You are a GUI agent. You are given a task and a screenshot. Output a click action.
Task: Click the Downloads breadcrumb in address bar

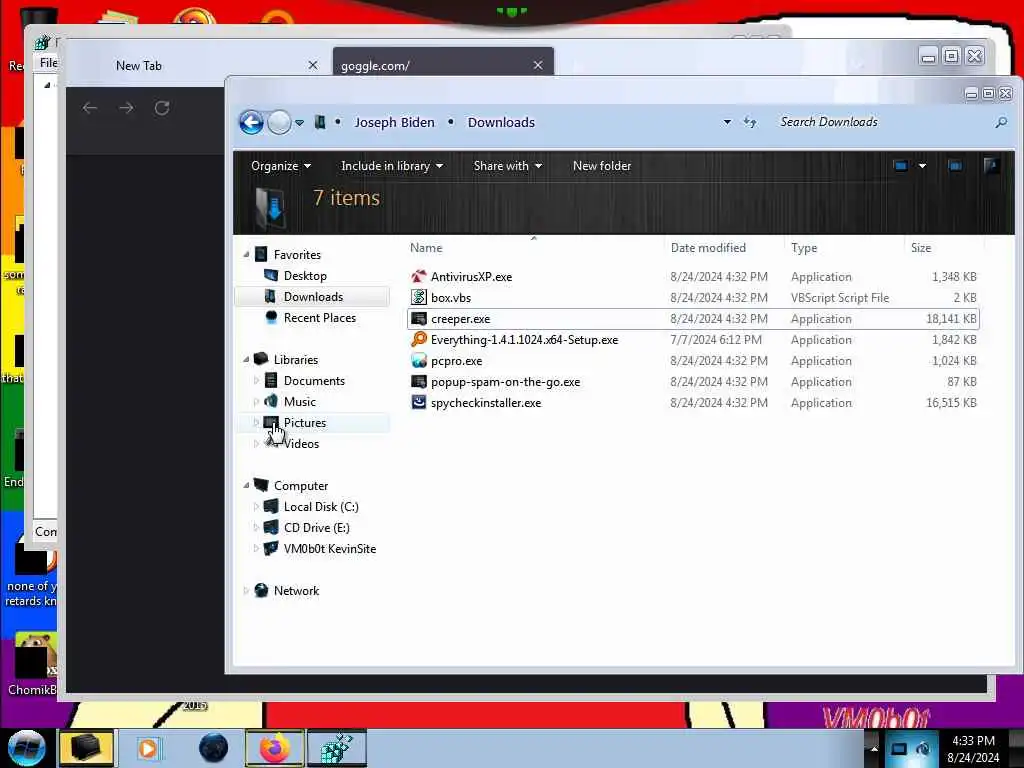501,122
